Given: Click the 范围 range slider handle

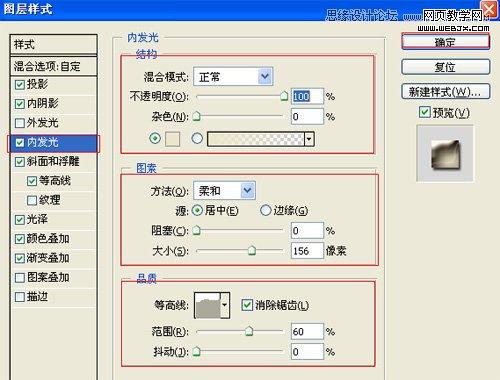Looking at the screenshot, I should (249, 331).
